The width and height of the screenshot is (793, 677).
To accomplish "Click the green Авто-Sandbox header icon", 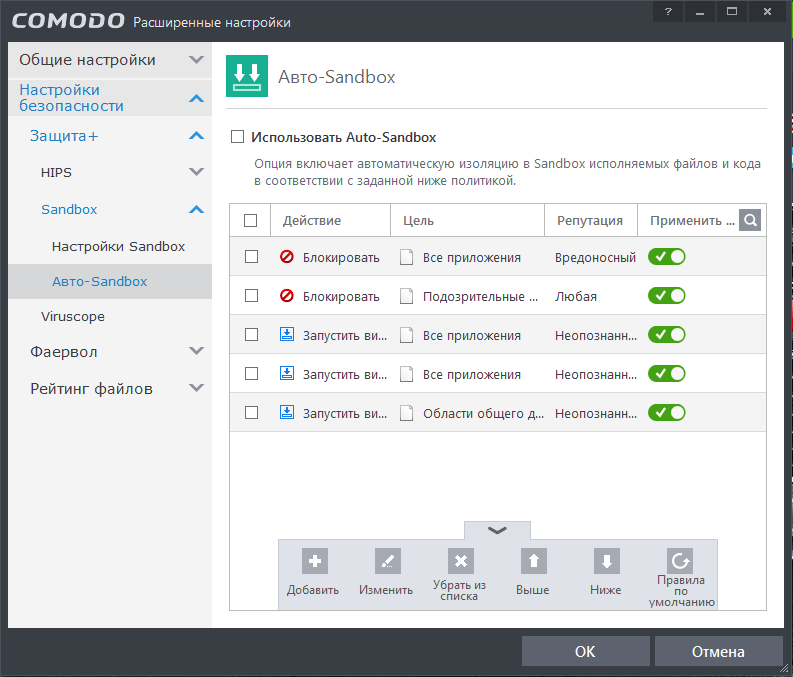I will 247,76.
